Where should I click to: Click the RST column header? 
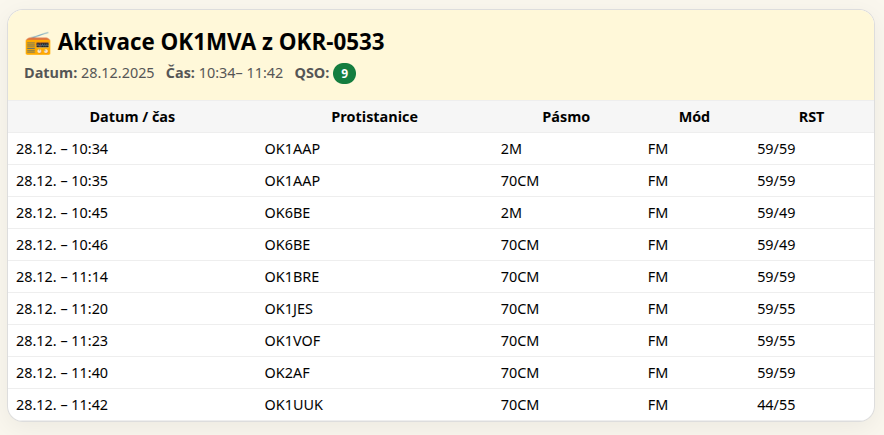[x=811, y=117]
